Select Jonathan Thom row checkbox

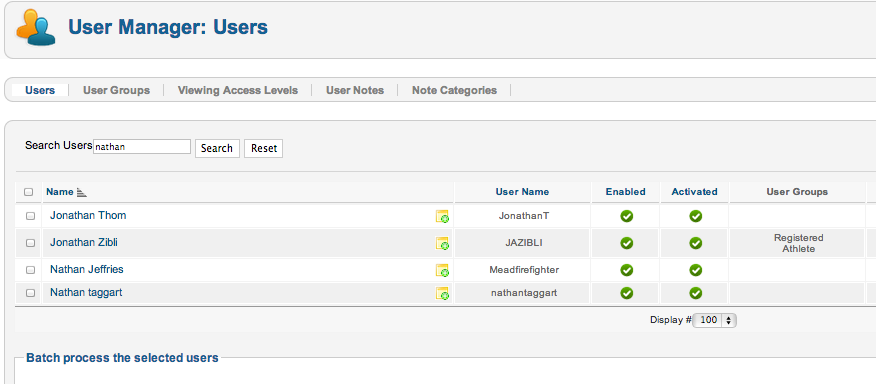click(31, 216)
